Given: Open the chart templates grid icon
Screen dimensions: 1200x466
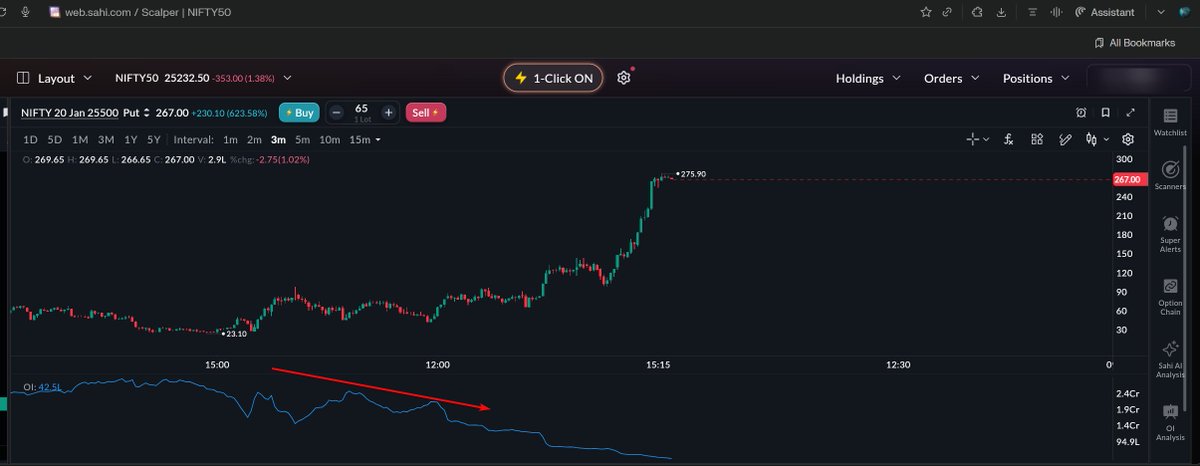Looking at the screenshot, I should click(1037, 139).
